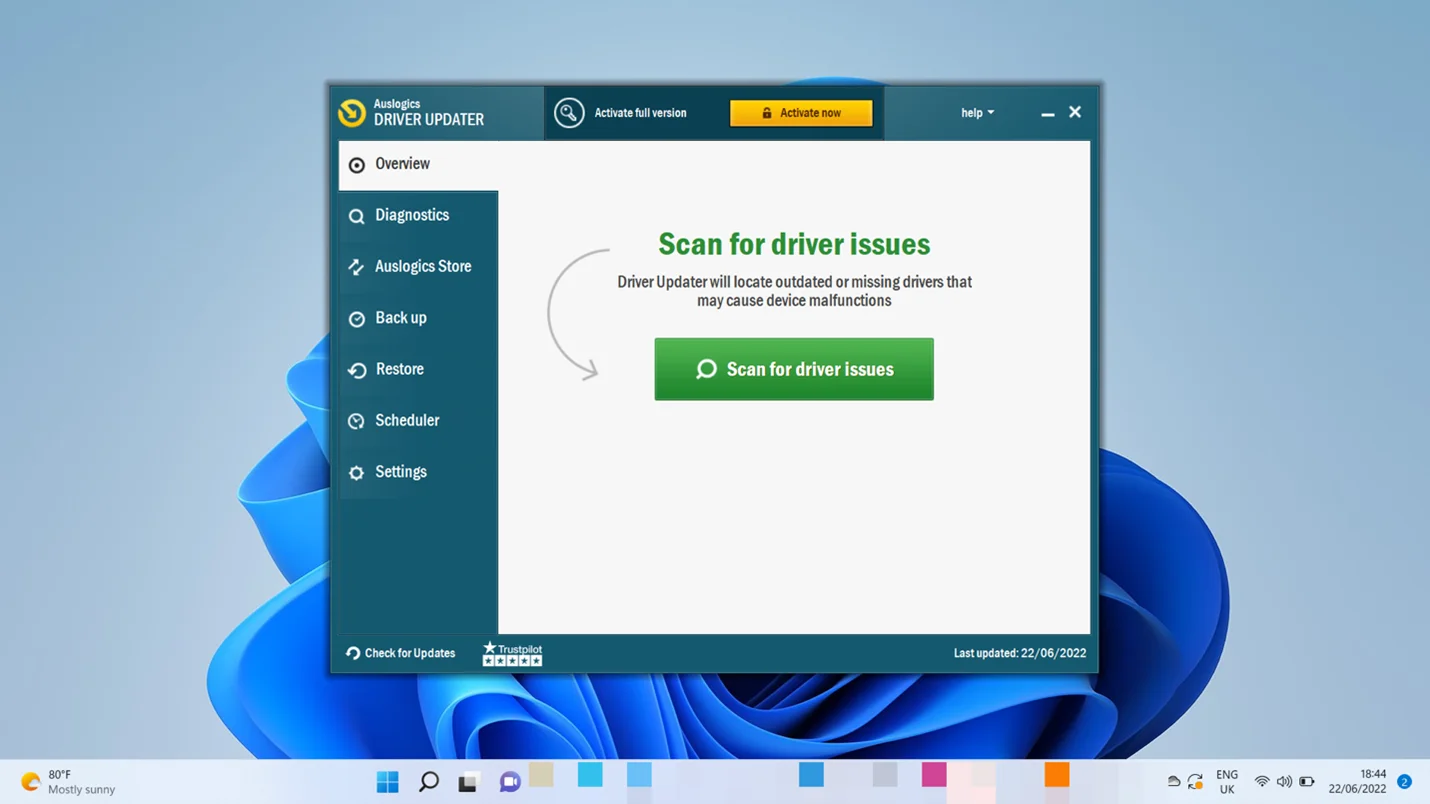Open the Chat app on the taskbar
1430x804 pixels.
[509, 782]
